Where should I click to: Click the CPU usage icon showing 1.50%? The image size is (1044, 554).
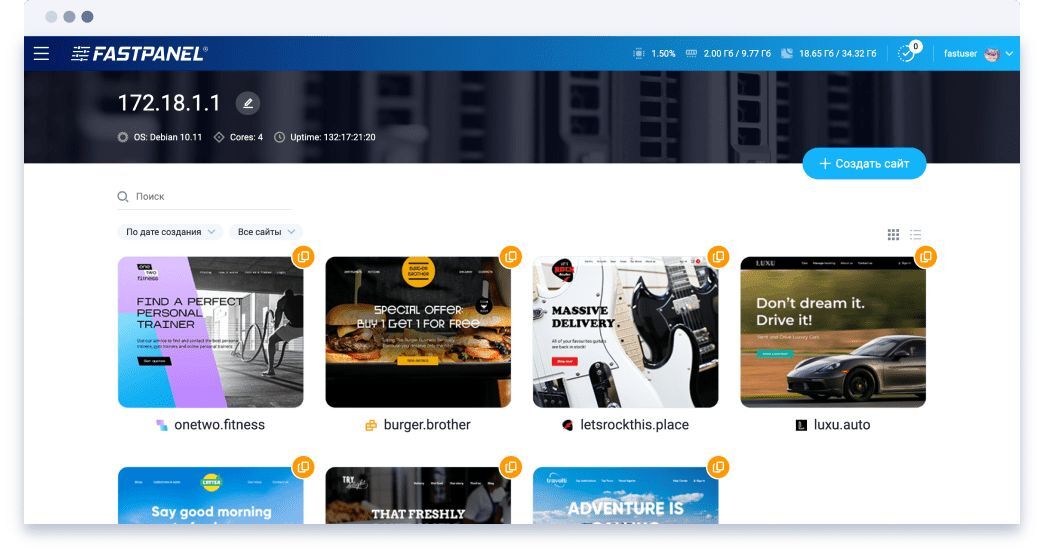click(x=639, y=53)
